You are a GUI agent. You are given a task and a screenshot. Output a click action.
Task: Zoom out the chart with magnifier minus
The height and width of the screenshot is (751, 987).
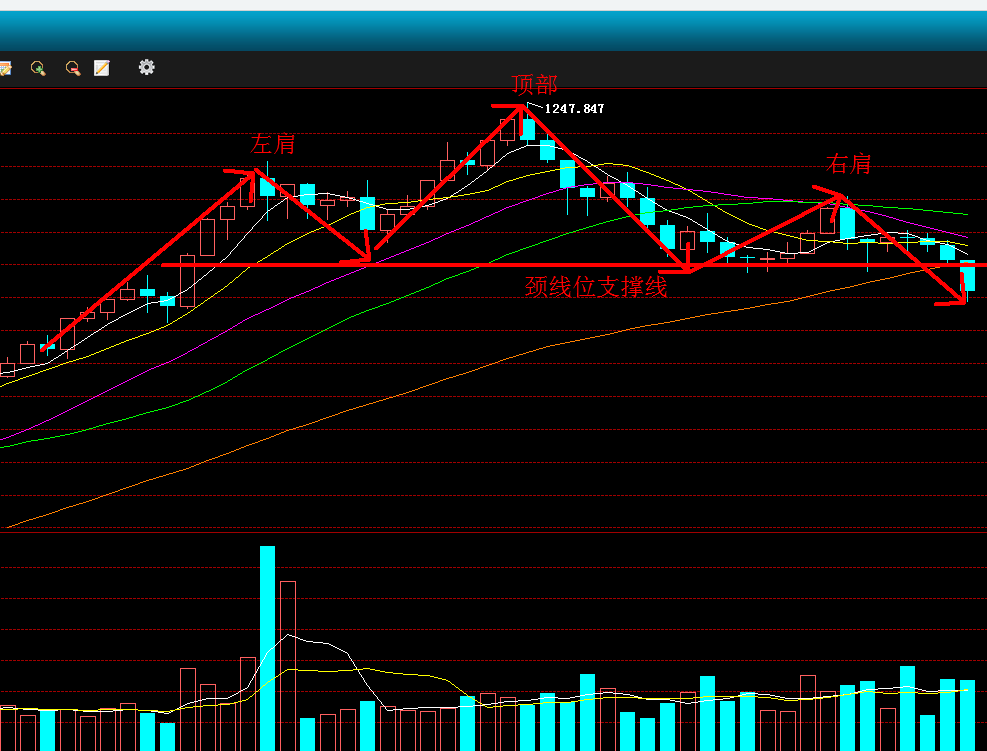tap(73, 68)
